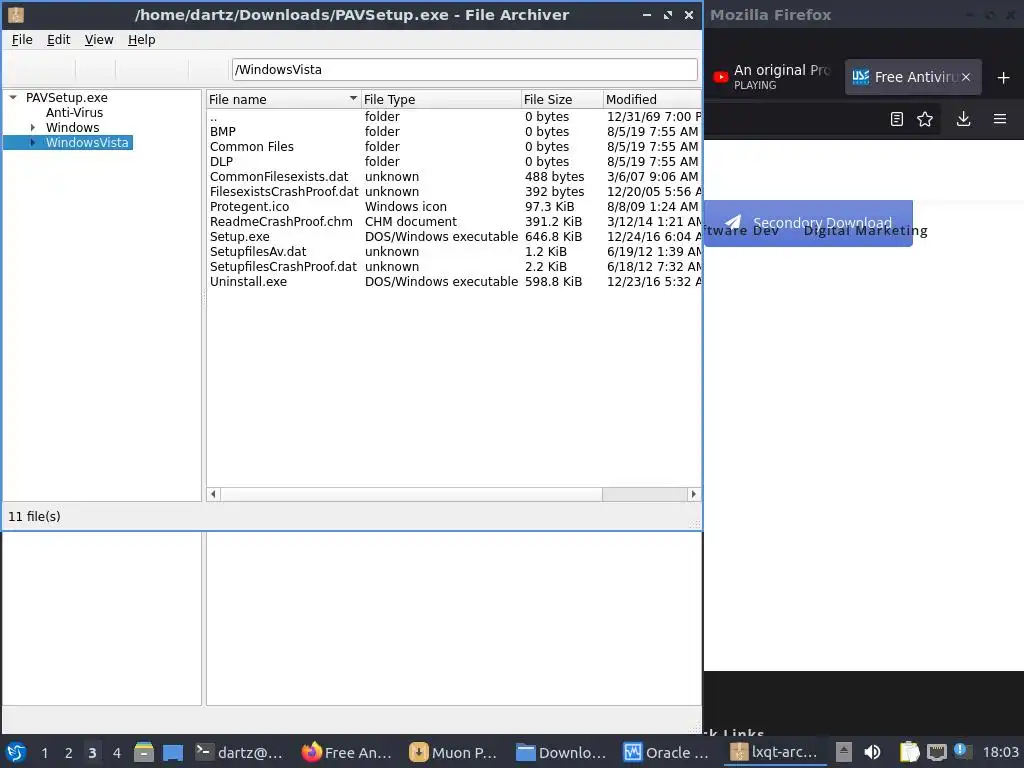Sort by the File Size column header
Screen dimensions: 1024x768
pyautogui.click(x=562, y=99)
